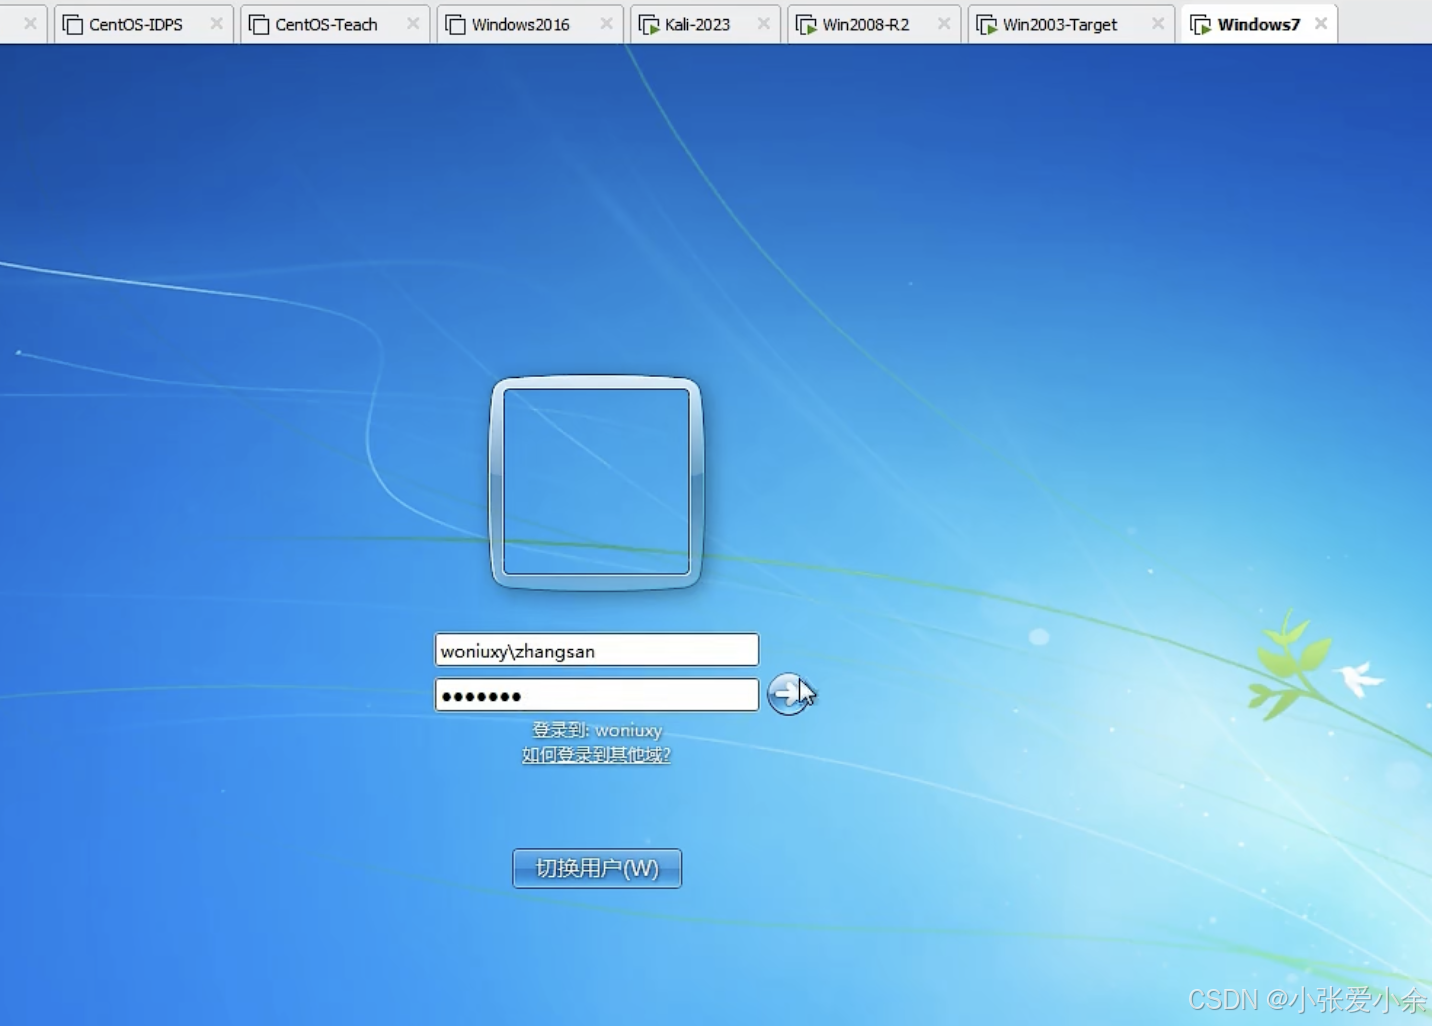1432x1026 pixels.
Task: Click the blank user account picture frame
Action: click(x=596, y=482)
